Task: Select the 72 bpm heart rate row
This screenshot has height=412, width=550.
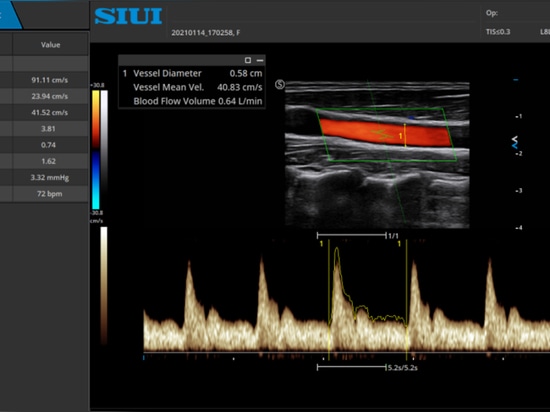Action: (x=44, y=194)
